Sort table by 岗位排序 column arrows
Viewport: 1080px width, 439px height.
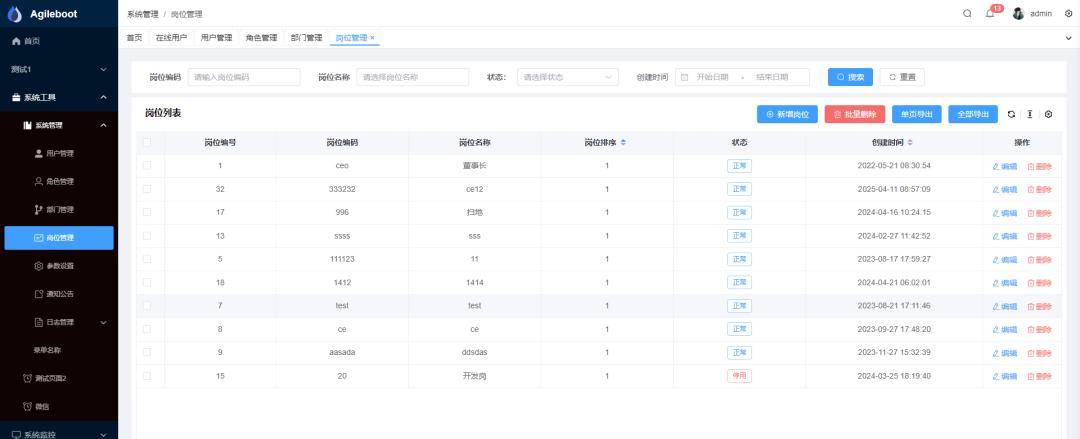[x=623, y=143]
